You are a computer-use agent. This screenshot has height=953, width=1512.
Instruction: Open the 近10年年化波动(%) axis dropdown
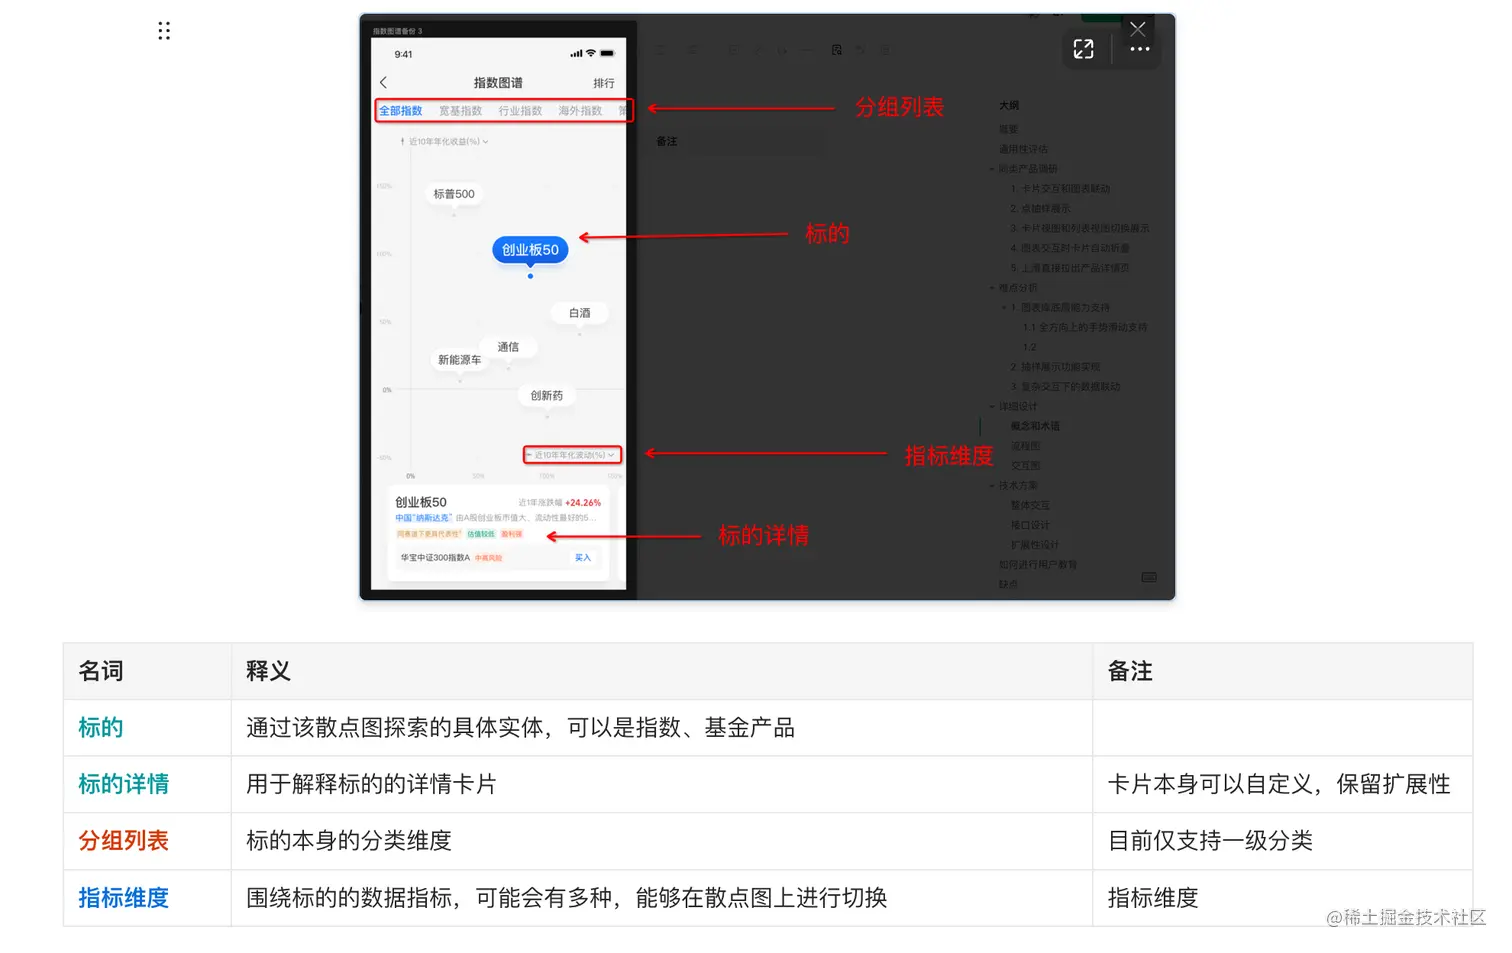[572, 455]
